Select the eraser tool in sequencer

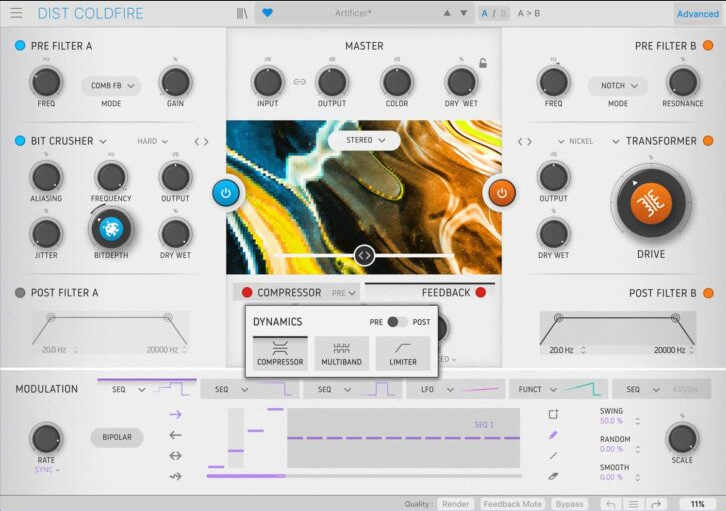tap(553, 476)
